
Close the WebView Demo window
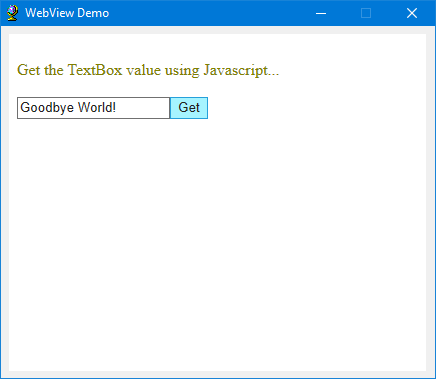pyautogui.click(x=412, y=13)
